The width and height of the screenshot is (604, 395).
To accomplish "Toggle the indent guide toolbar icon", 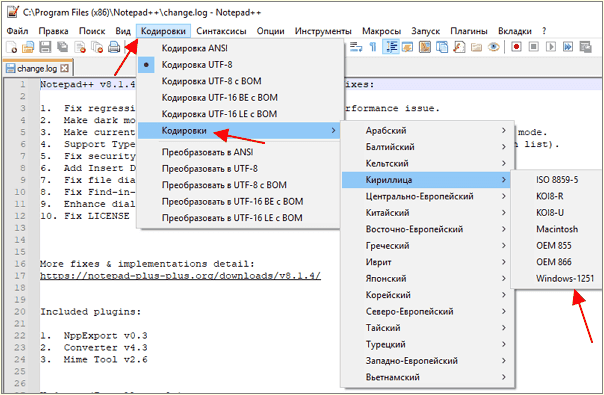I will tap(391, 47).
